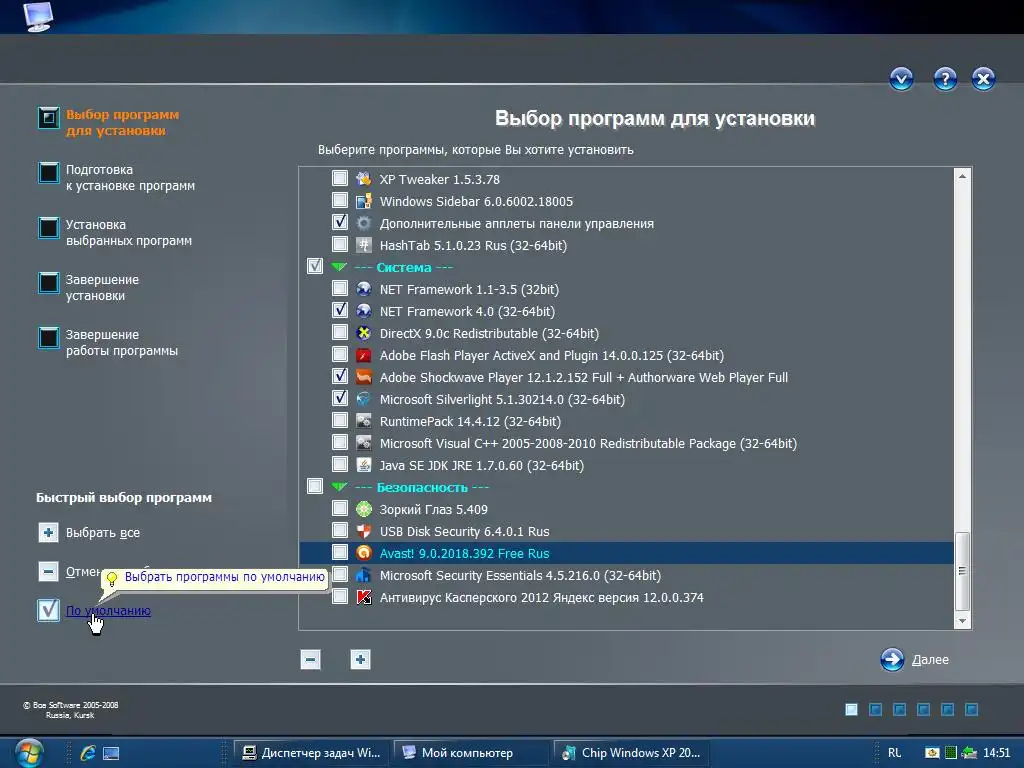Click the NET Framework 1.1-3.5 icon
This screenshot has width=1024, height=768.
tap(364, 289)
